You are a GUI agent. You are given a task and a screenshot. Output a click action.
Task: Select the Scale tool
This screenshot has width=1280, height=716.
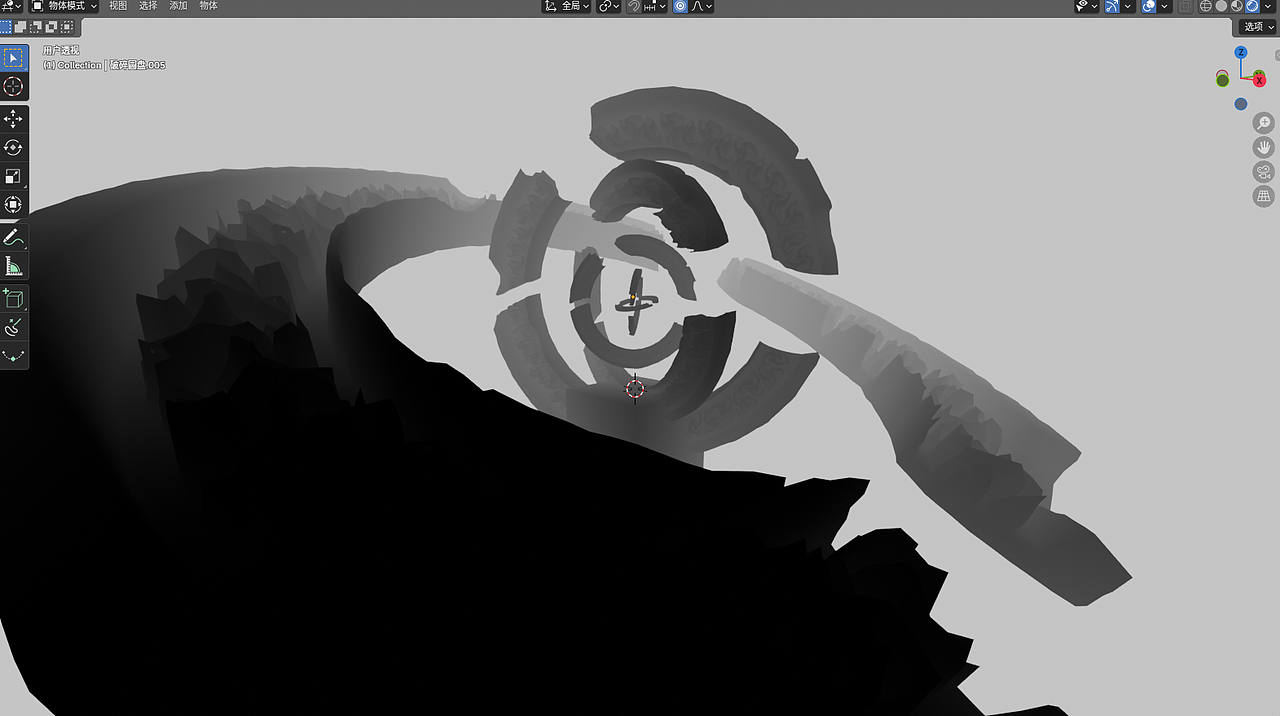14,176
